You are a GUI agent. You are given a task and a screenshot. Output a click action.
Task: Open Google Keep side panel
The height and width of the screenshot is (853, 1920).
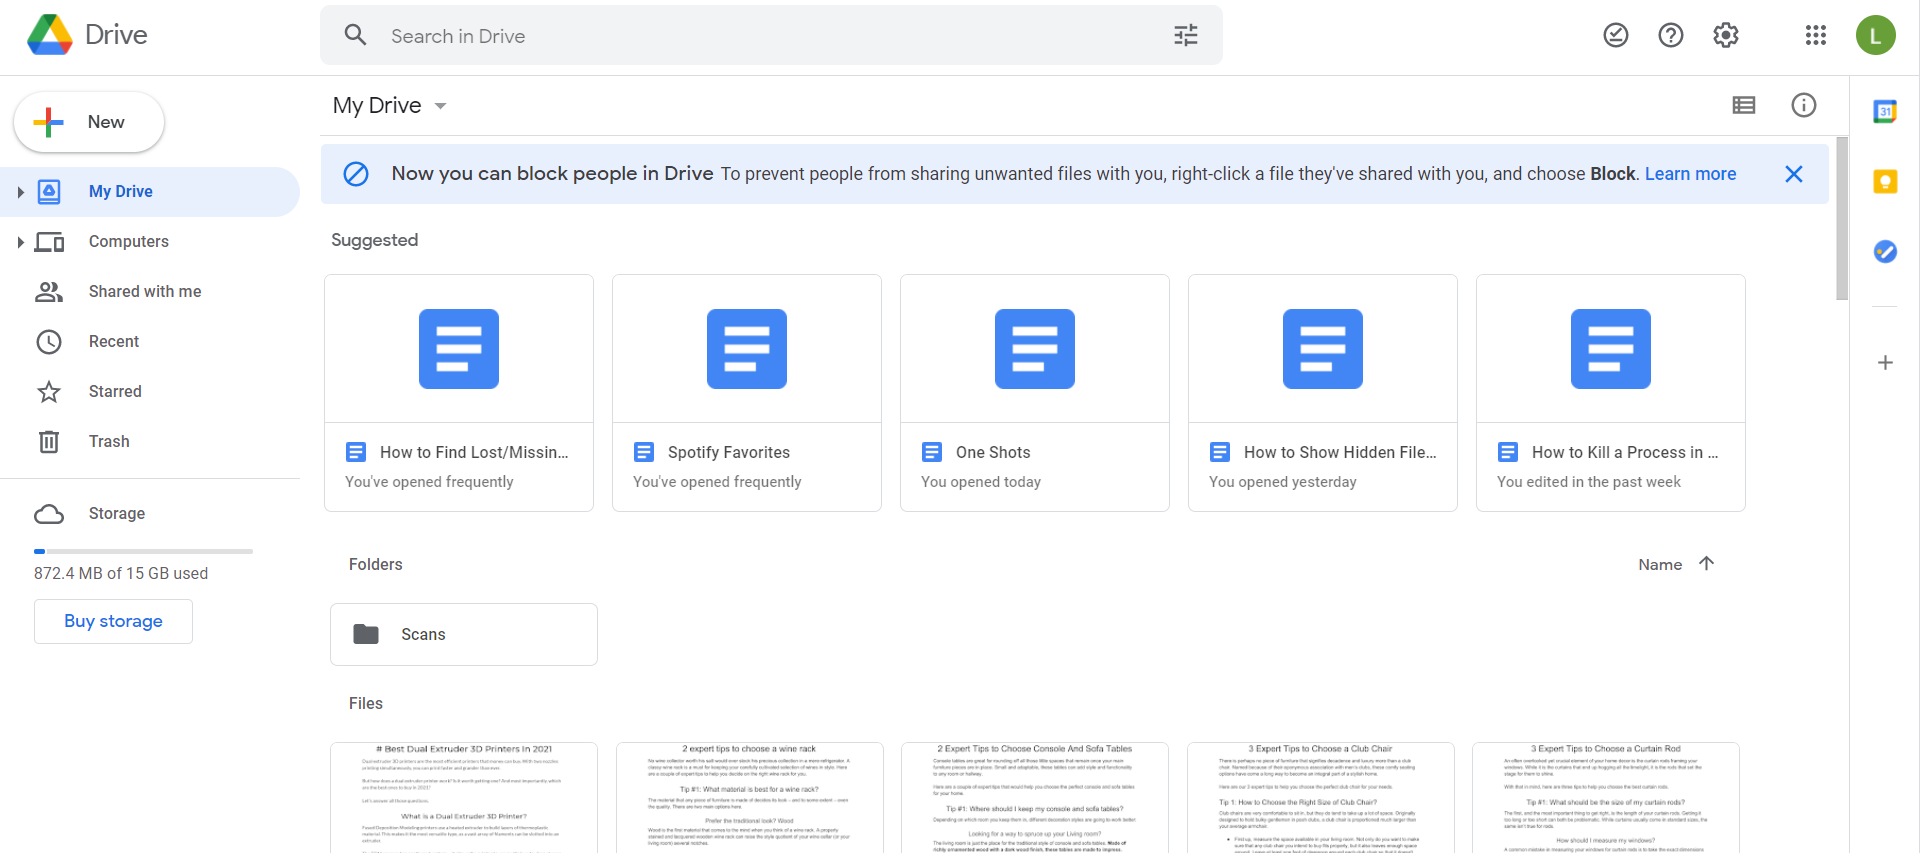click(1885, 182)
